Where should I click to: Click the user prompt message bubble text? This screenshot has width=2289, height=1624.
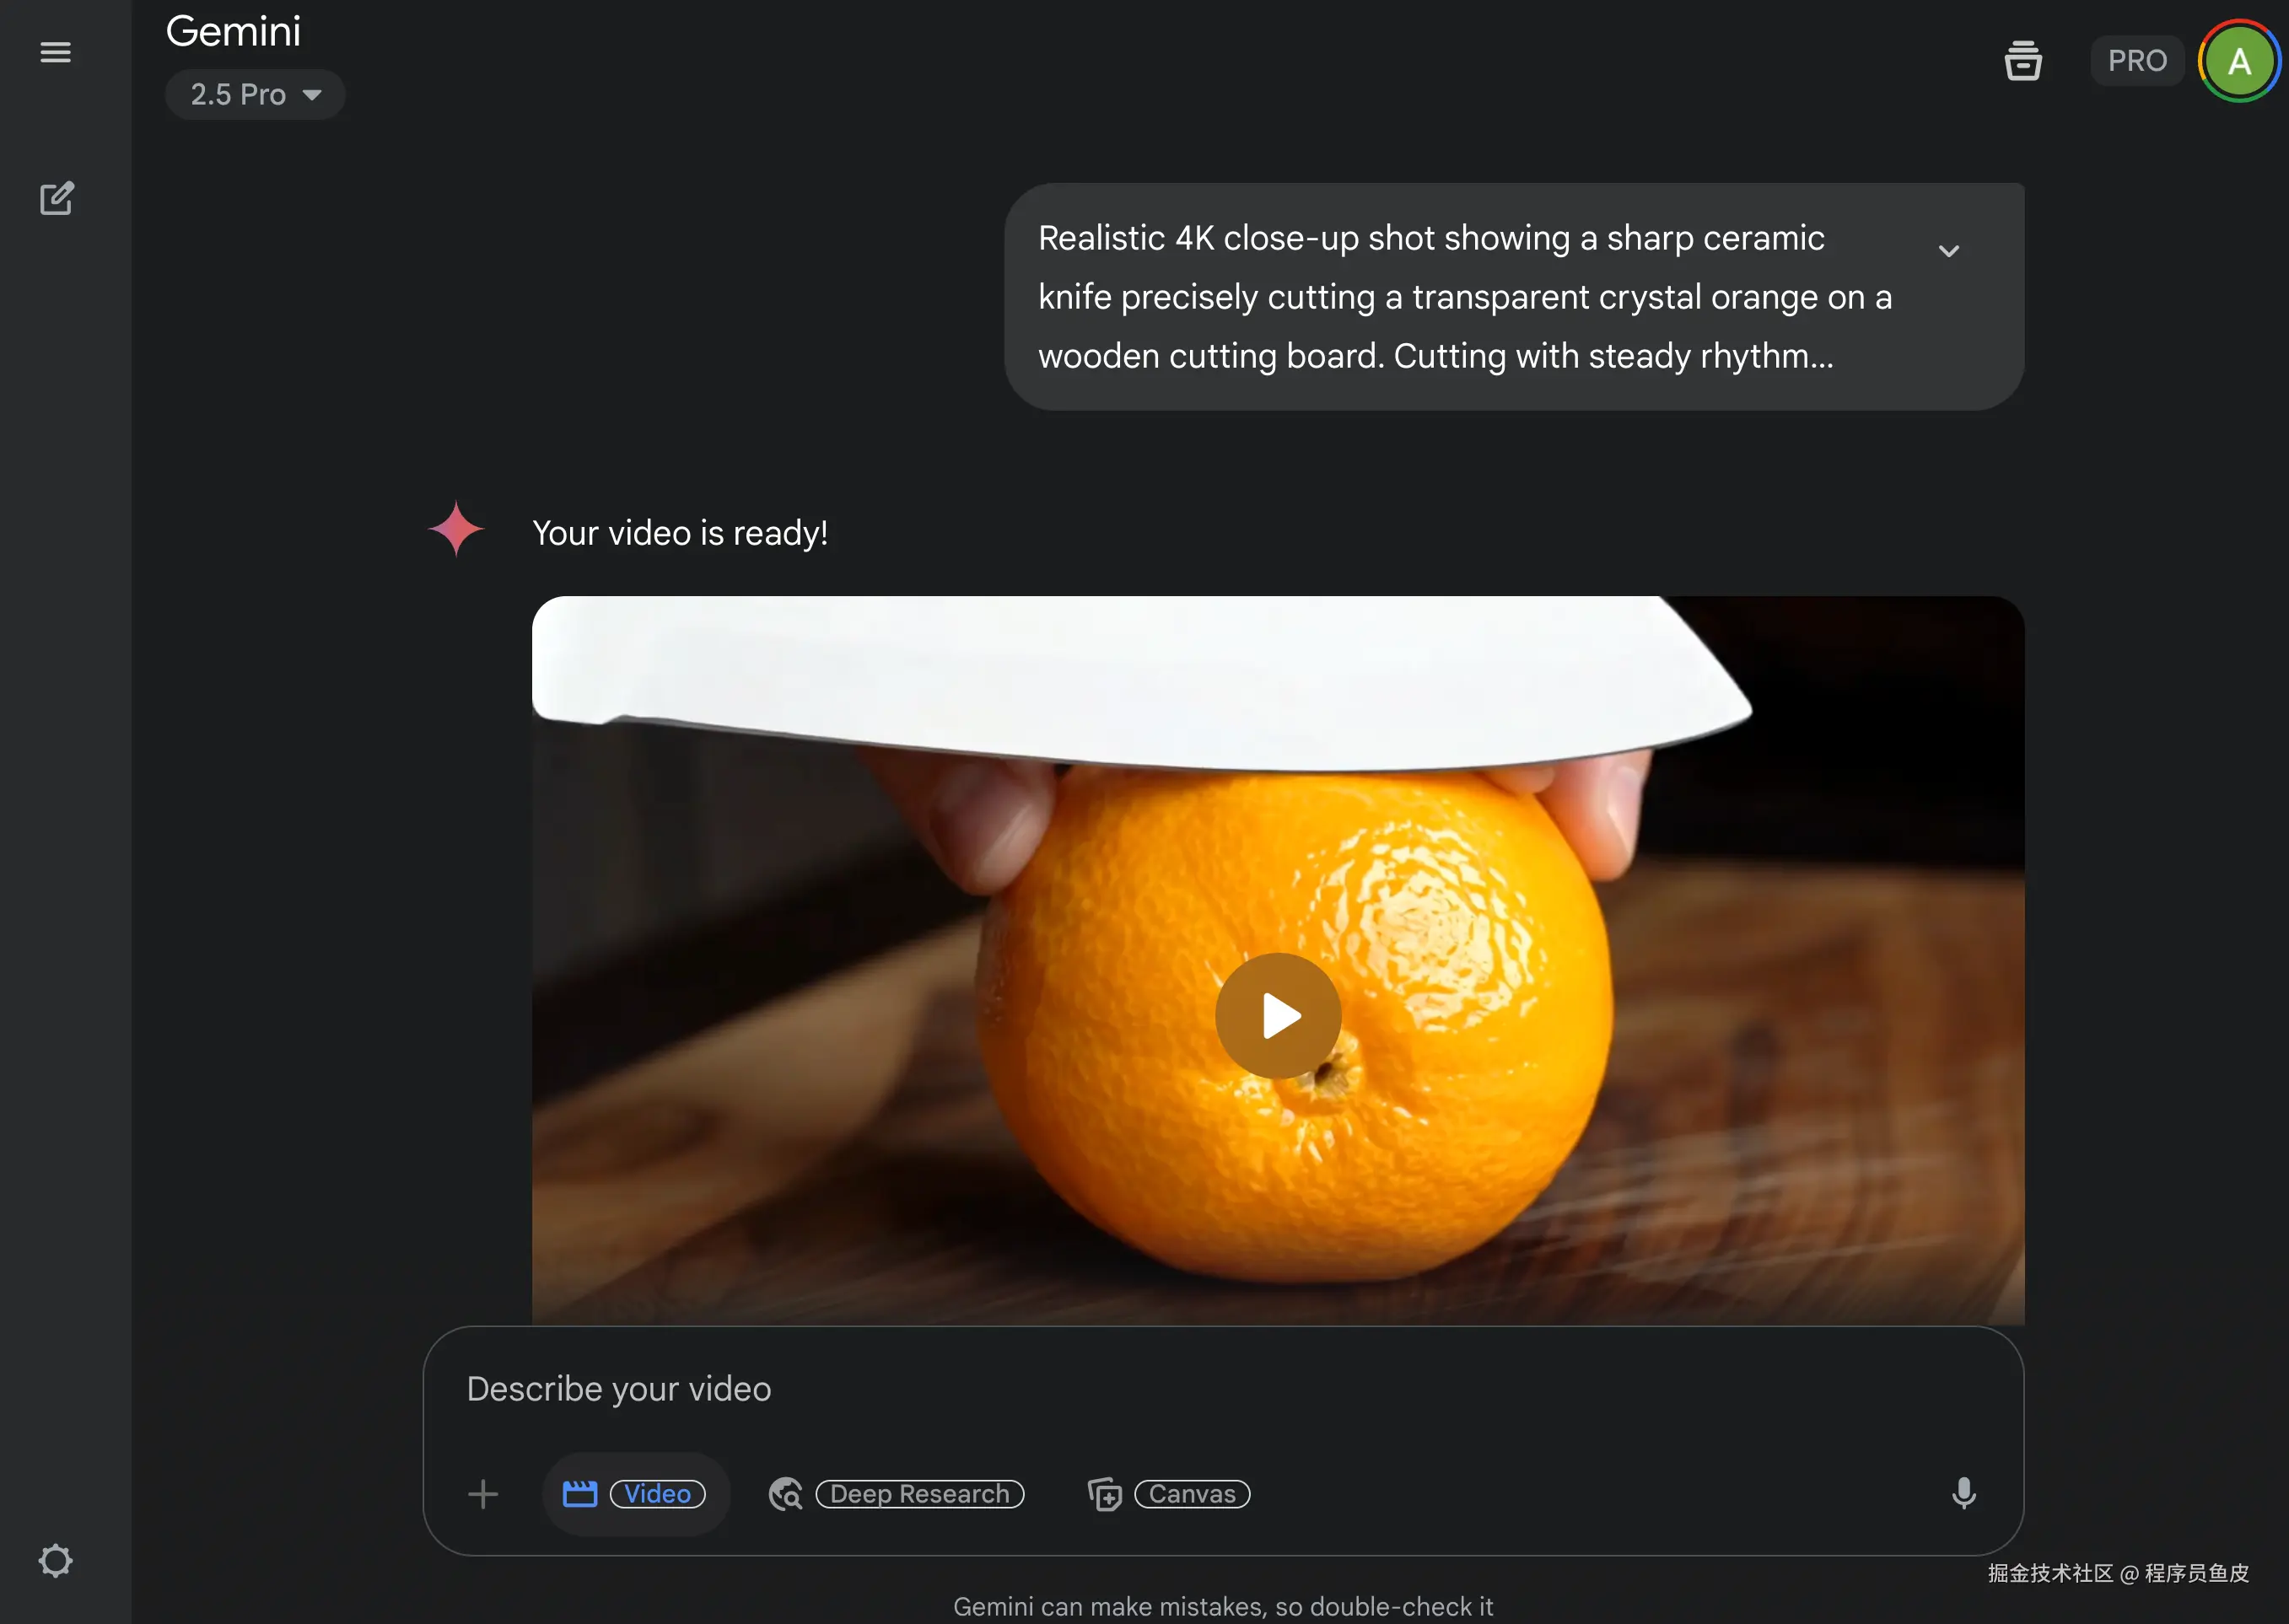click(x=1465, y=297)
